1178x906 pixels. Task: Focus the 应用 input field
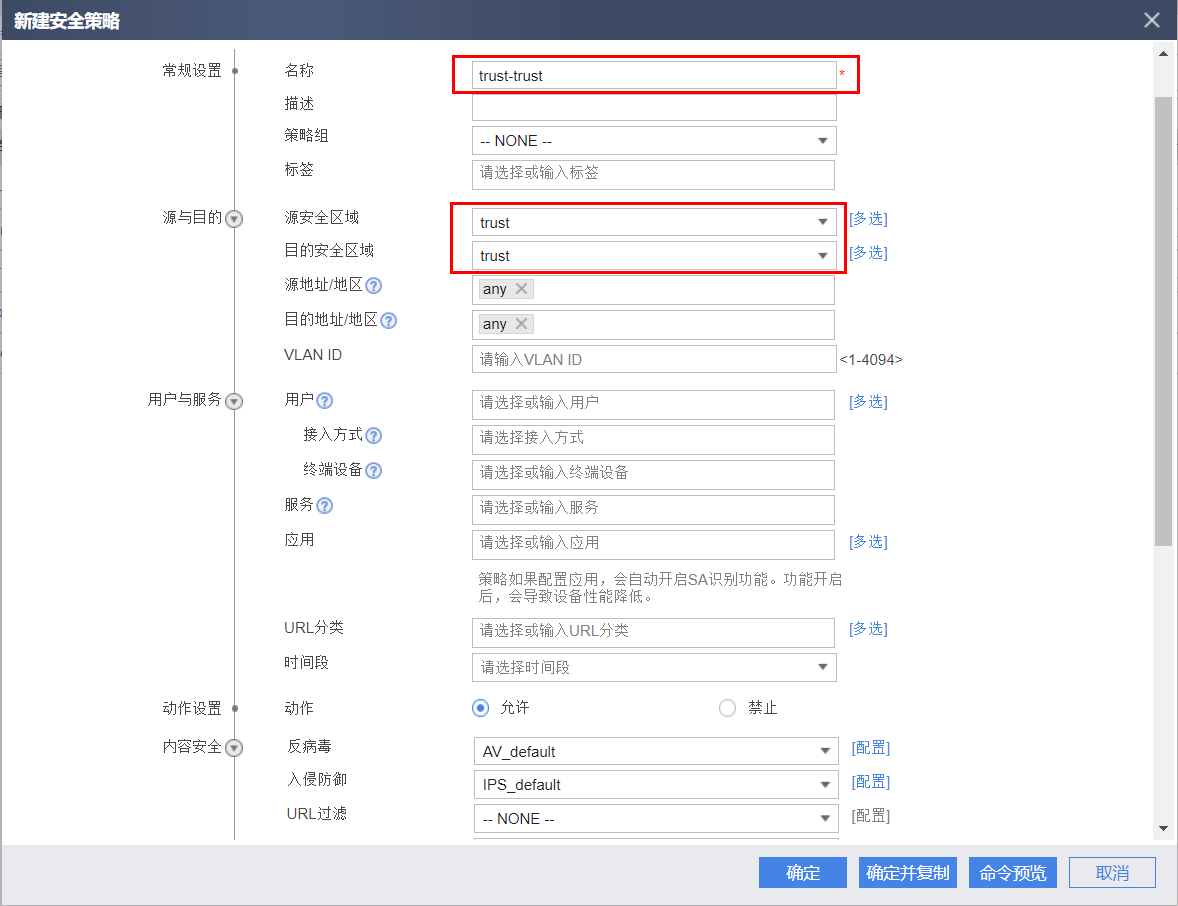(653, 545)
